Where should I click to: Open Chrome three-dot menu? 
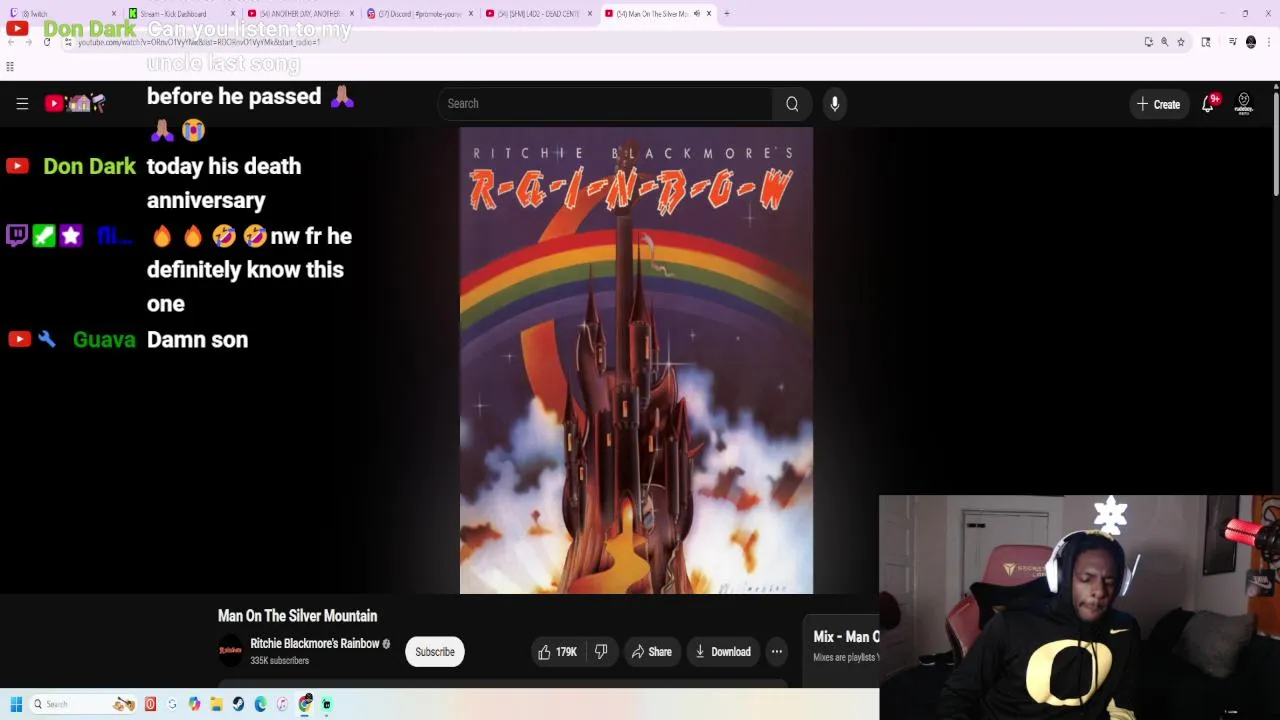(1268, 42)
